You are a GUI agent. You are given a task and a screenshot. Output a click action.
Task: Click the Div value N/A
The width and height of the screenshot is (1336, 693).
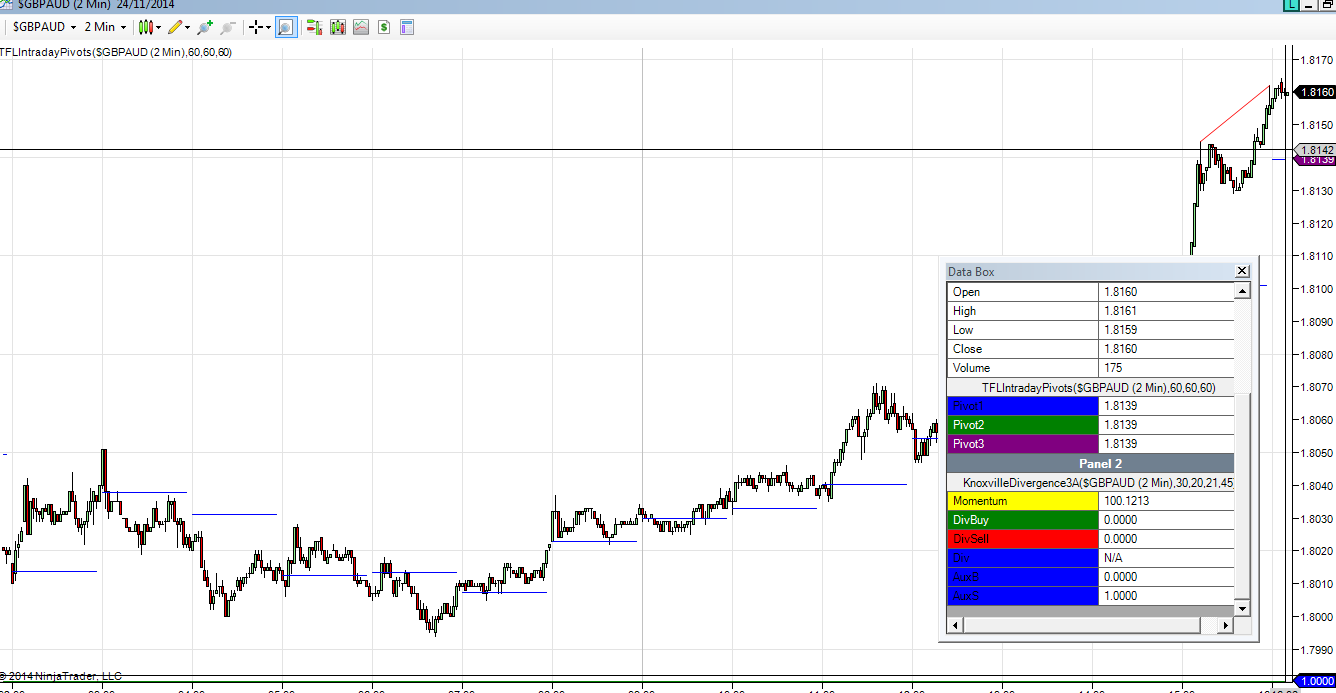(1166, 558)
